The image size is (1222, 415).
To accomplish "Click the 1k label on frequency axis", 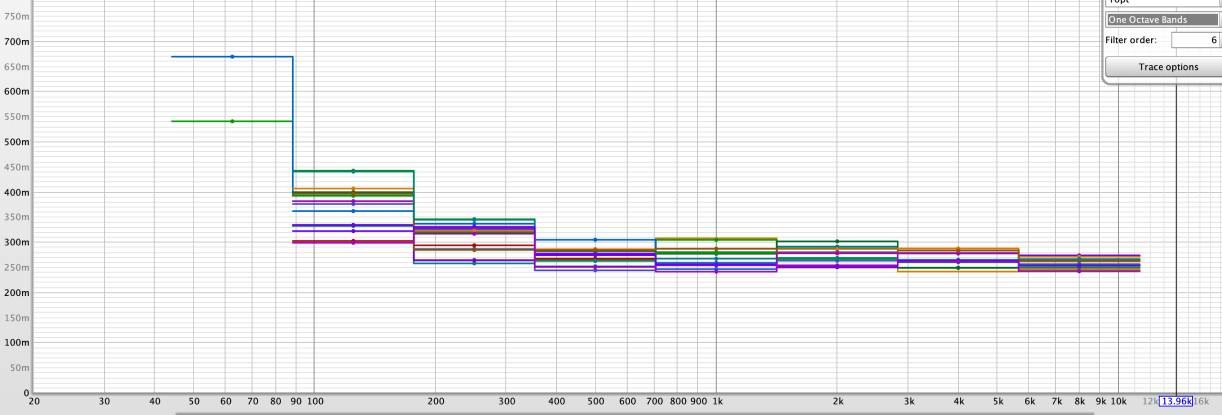I will tap(717, 400).
